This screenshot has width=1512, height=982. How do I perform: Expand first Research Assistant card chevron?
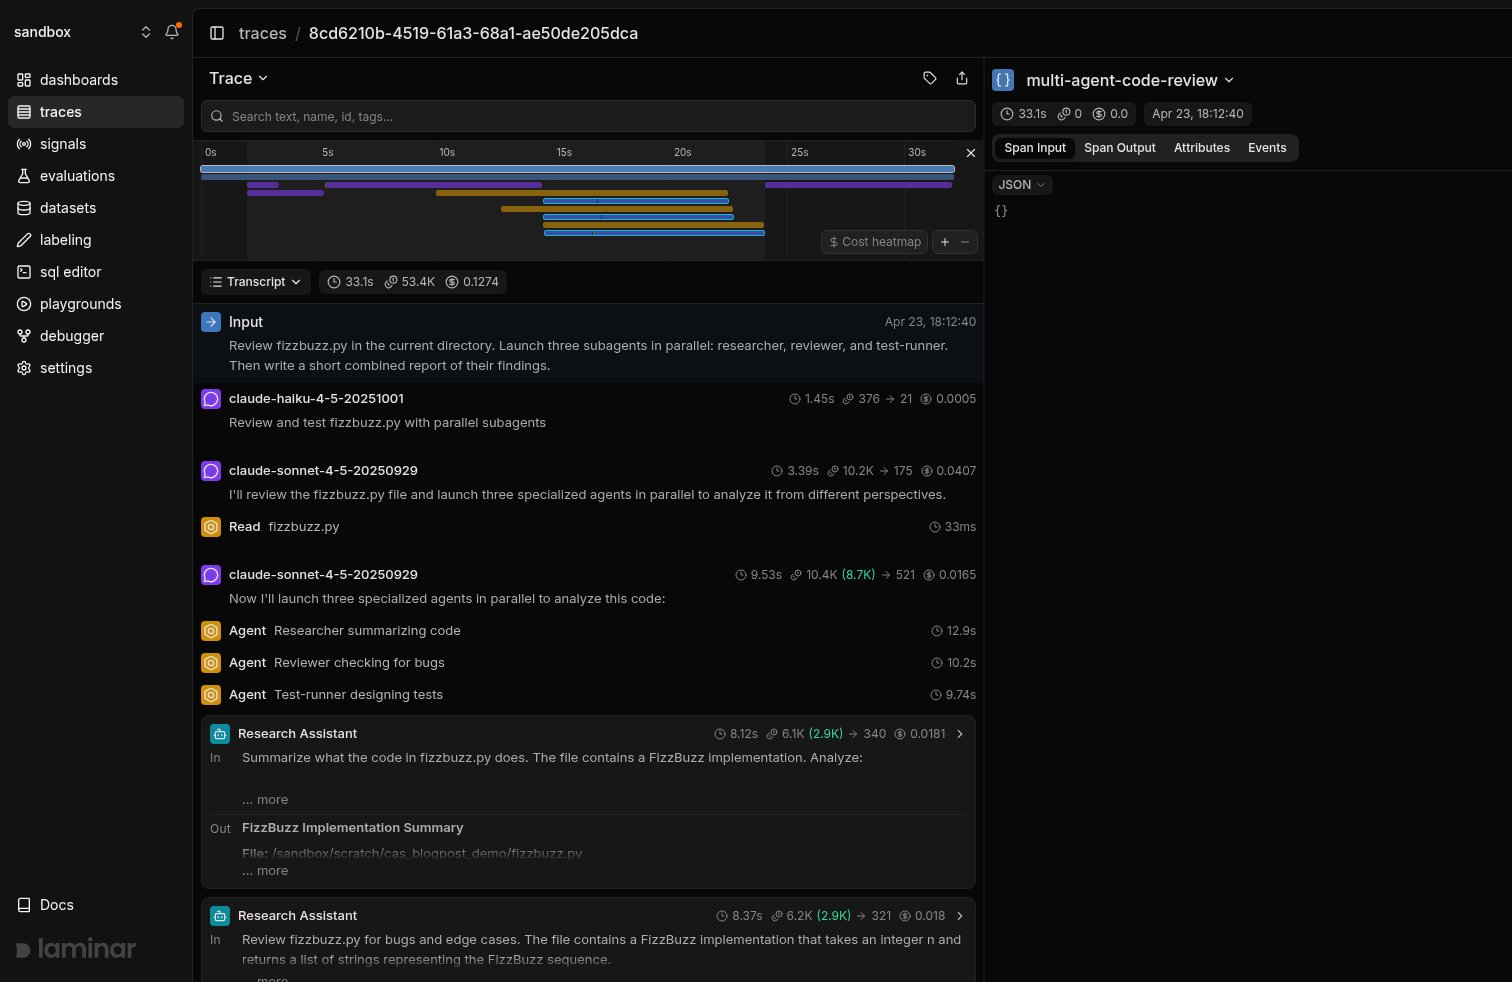coord(960,734)
